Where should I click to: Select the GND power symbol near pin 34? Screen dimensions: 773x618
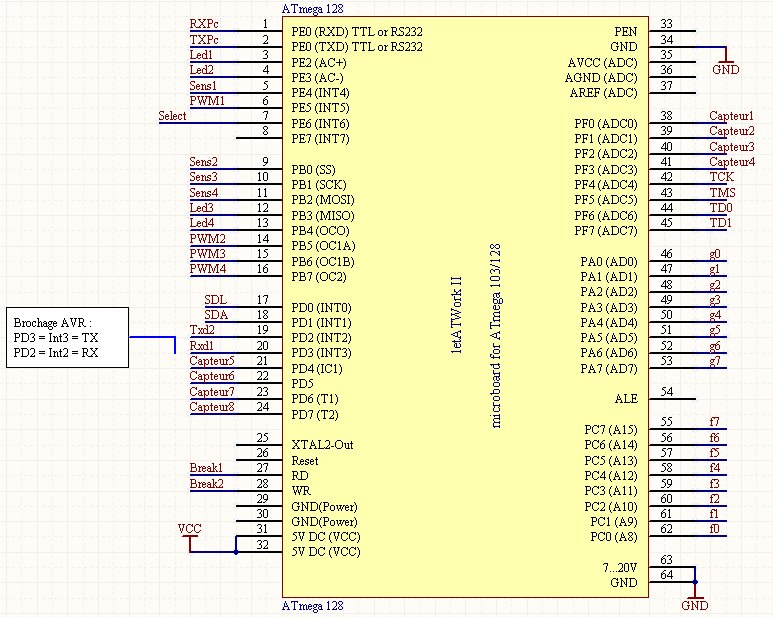tap(726, 63)
